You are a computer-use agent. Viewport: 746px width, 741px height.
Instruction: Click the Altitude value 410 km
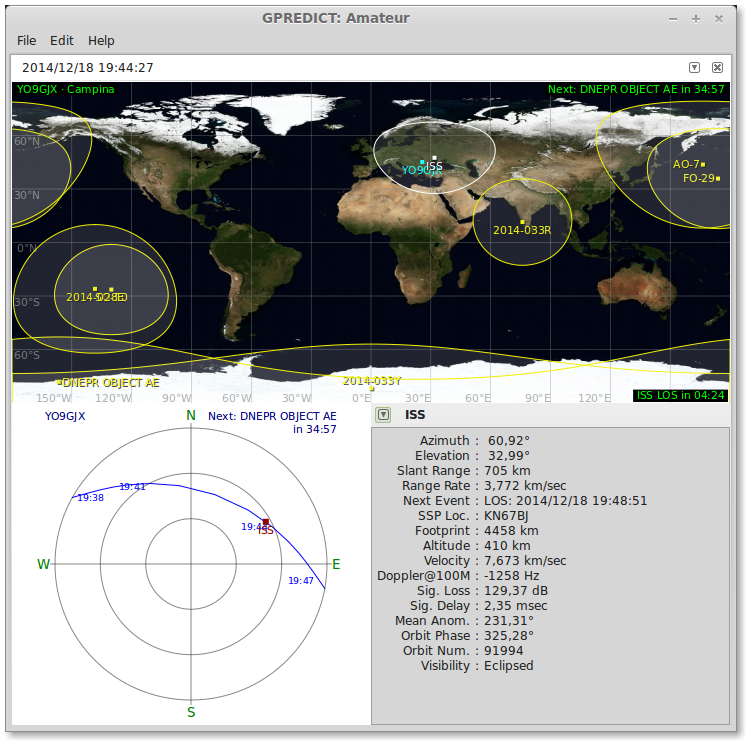tap(507, 546)
